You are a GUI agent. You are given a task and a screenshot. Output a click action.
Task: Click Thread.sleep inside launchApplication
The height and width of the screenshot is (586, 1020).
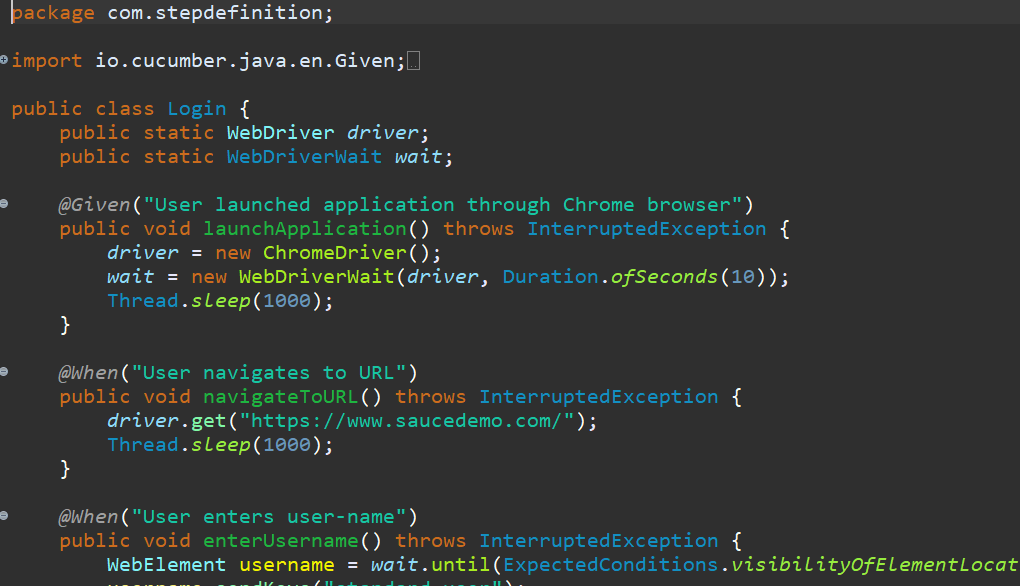coord(179,301)
